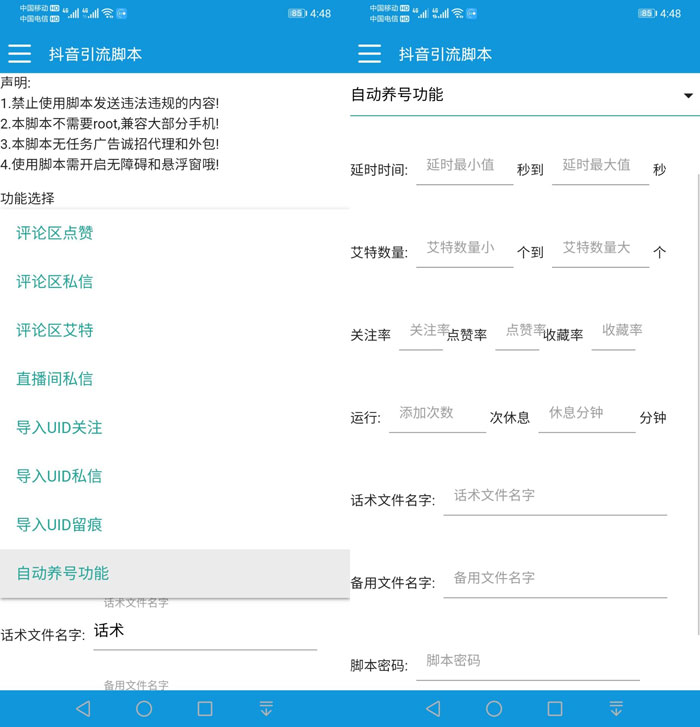700x727 pixels.
Task: Focus right screen 备用文件名字 input field
Action: (555, 580)
